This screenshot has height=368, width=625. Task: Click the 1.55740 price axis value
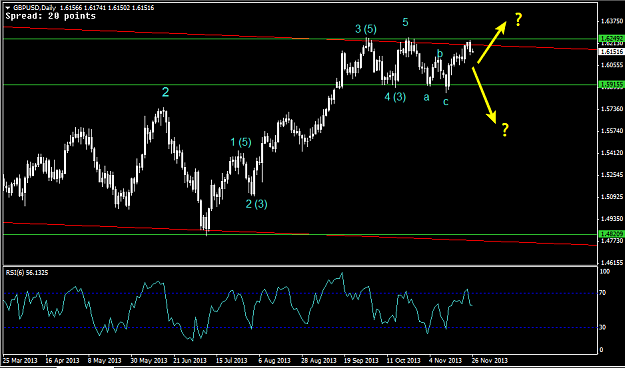(x=611, y=131)
